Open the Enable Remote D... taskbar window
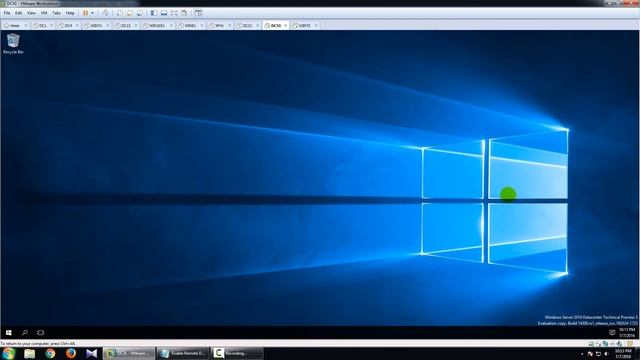 point(183,353)
